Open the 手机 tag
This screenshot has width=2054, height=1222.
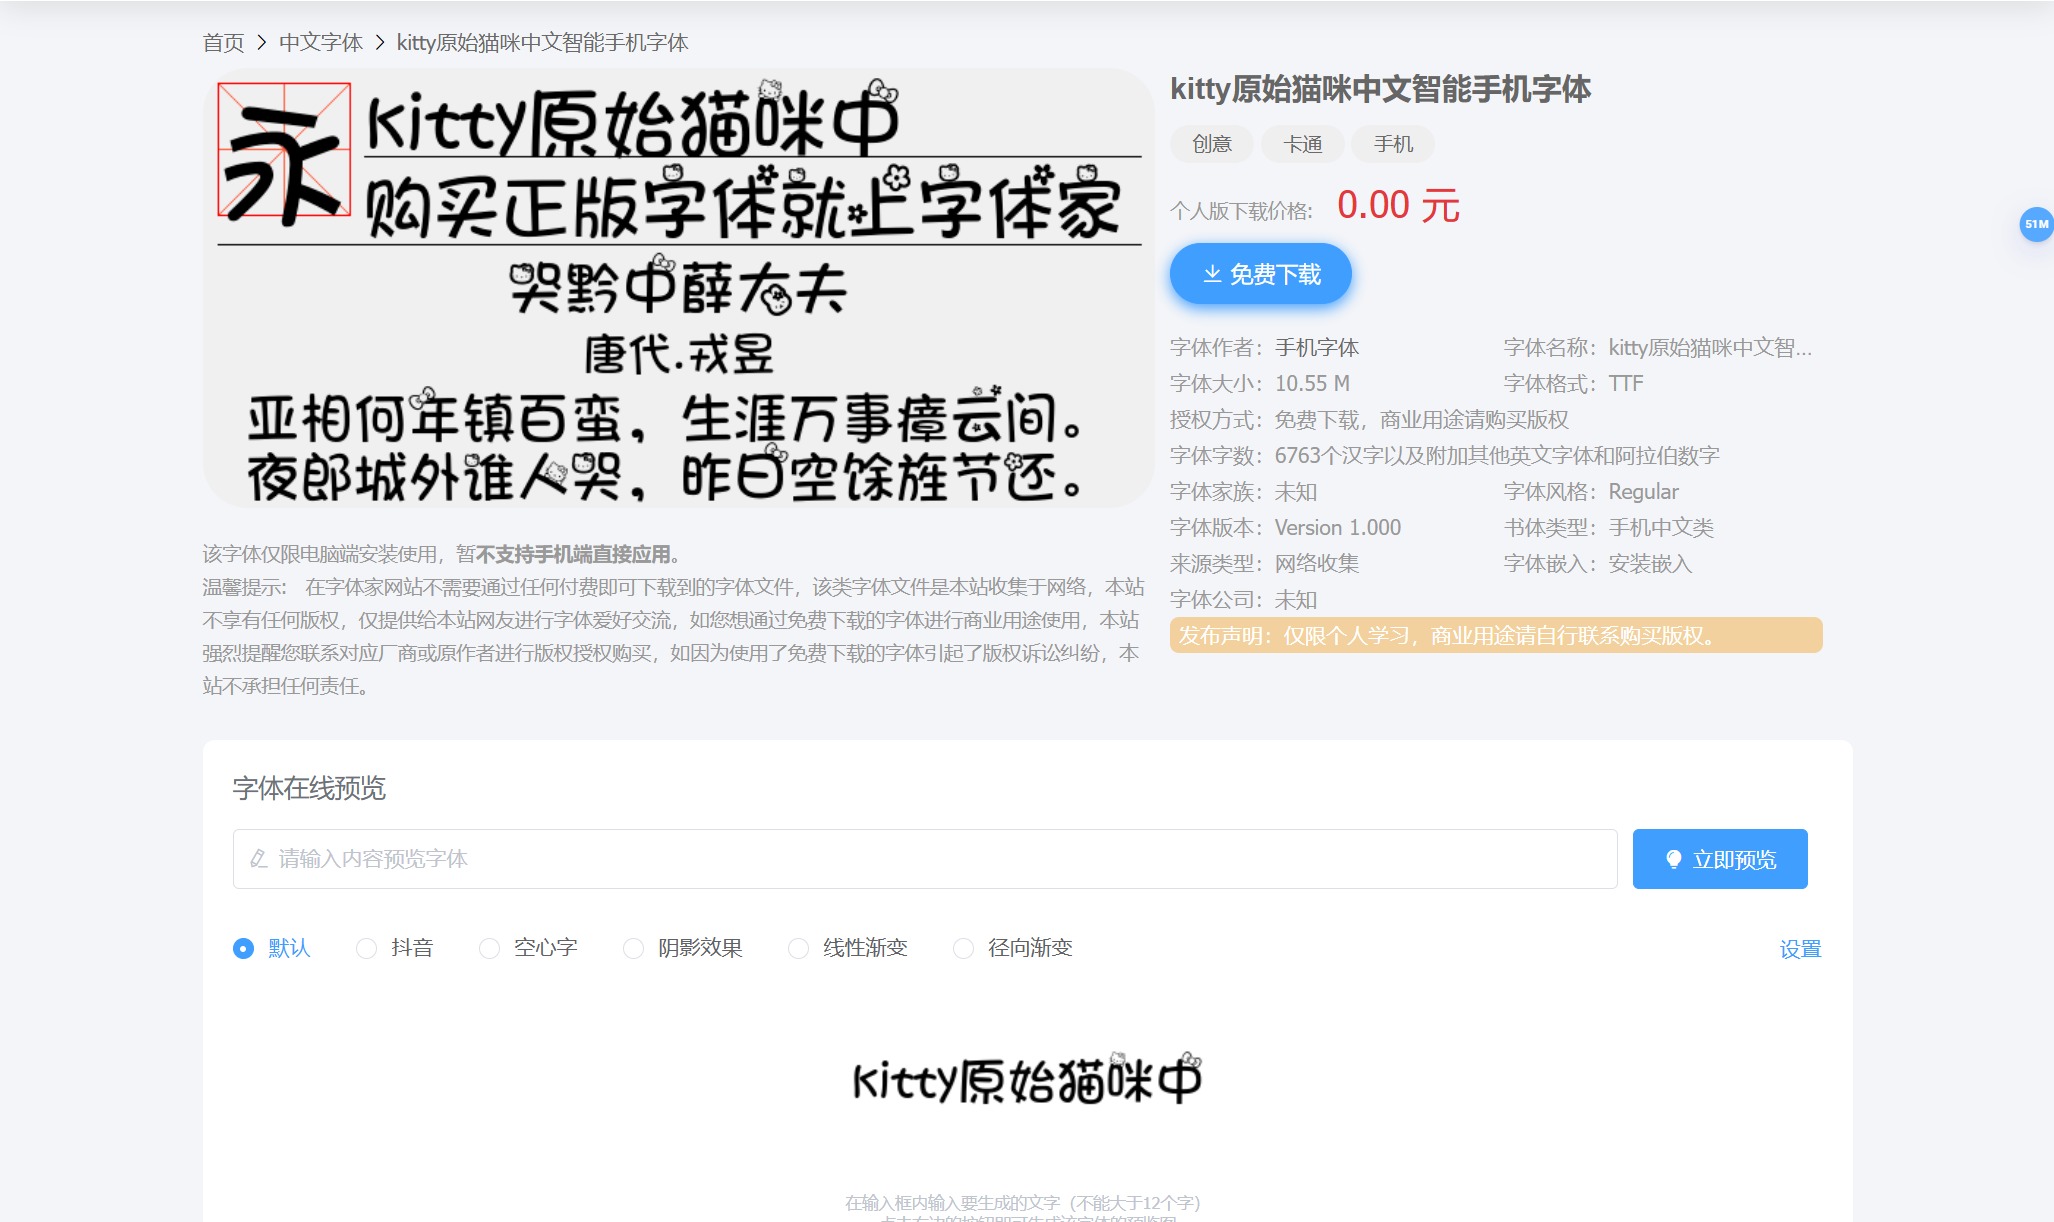pos(1393,144)
